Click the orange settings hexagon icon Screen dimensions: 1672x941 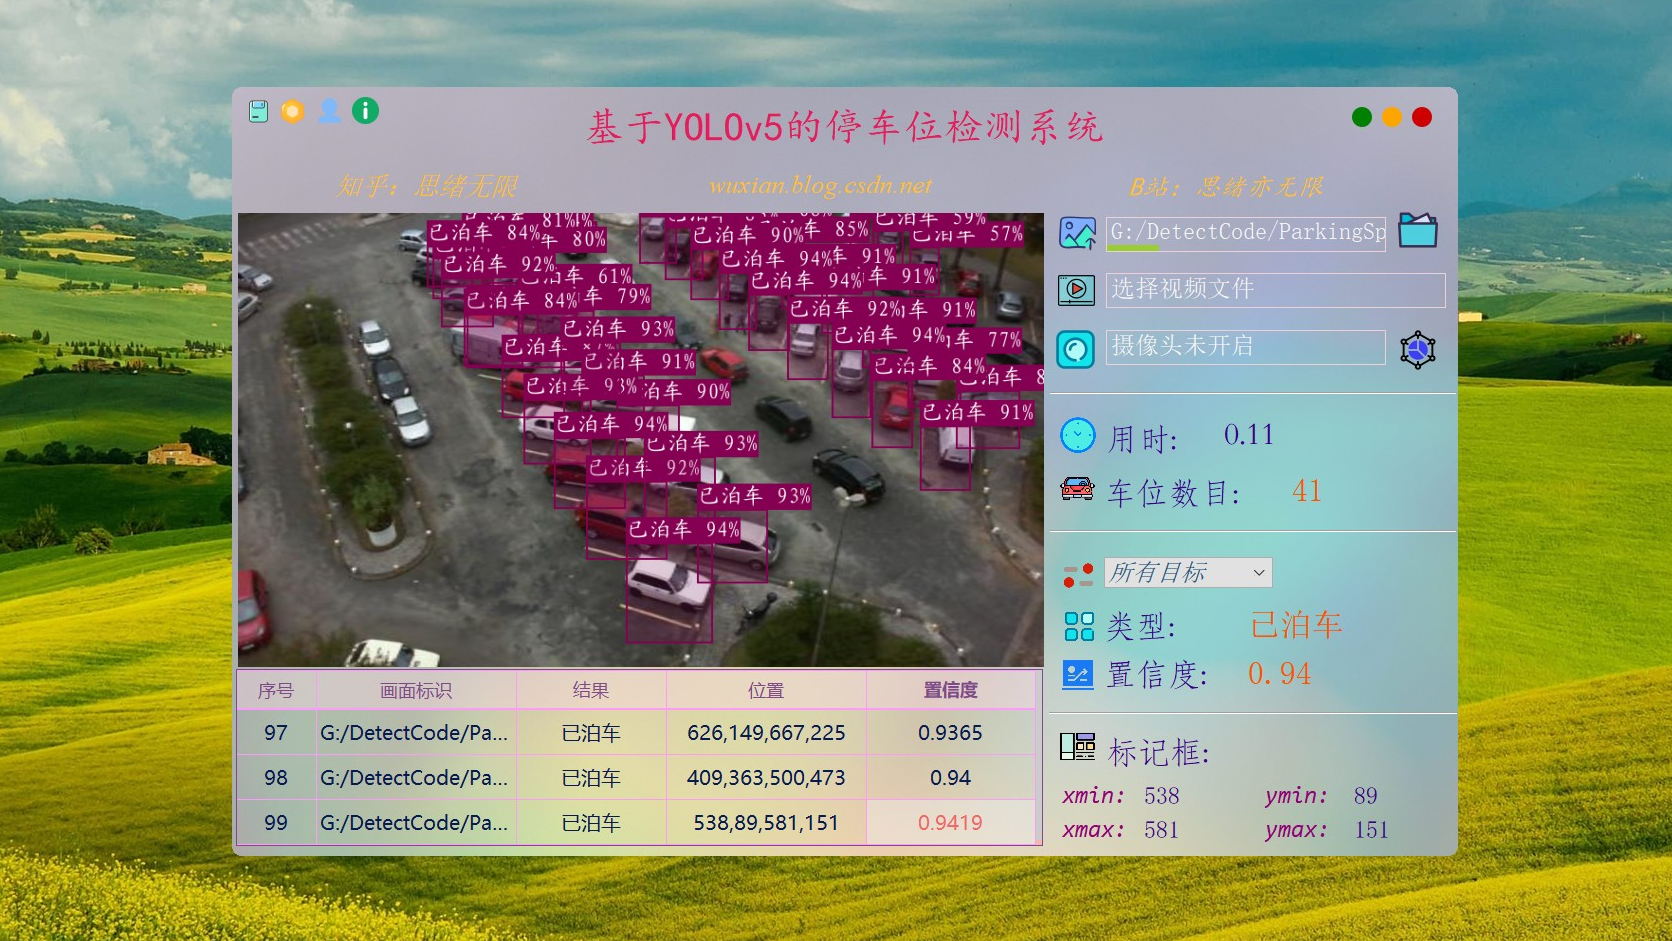pos(293,111)
